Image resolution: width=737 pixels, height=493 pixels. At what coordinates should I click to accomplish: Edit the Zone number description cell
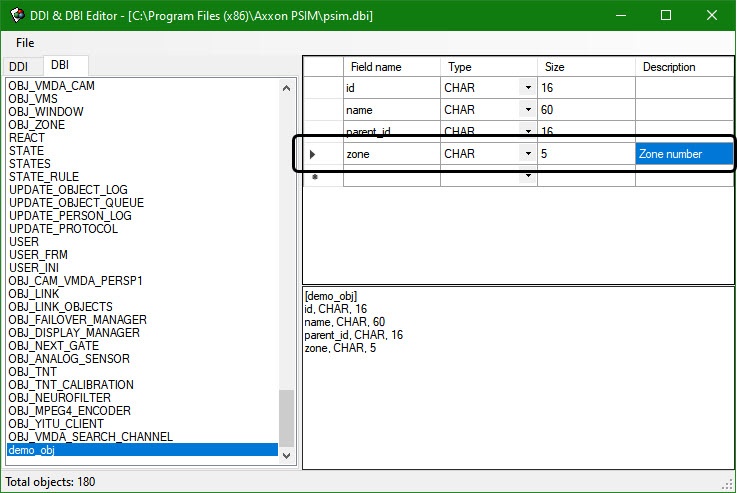coord(684,154)
